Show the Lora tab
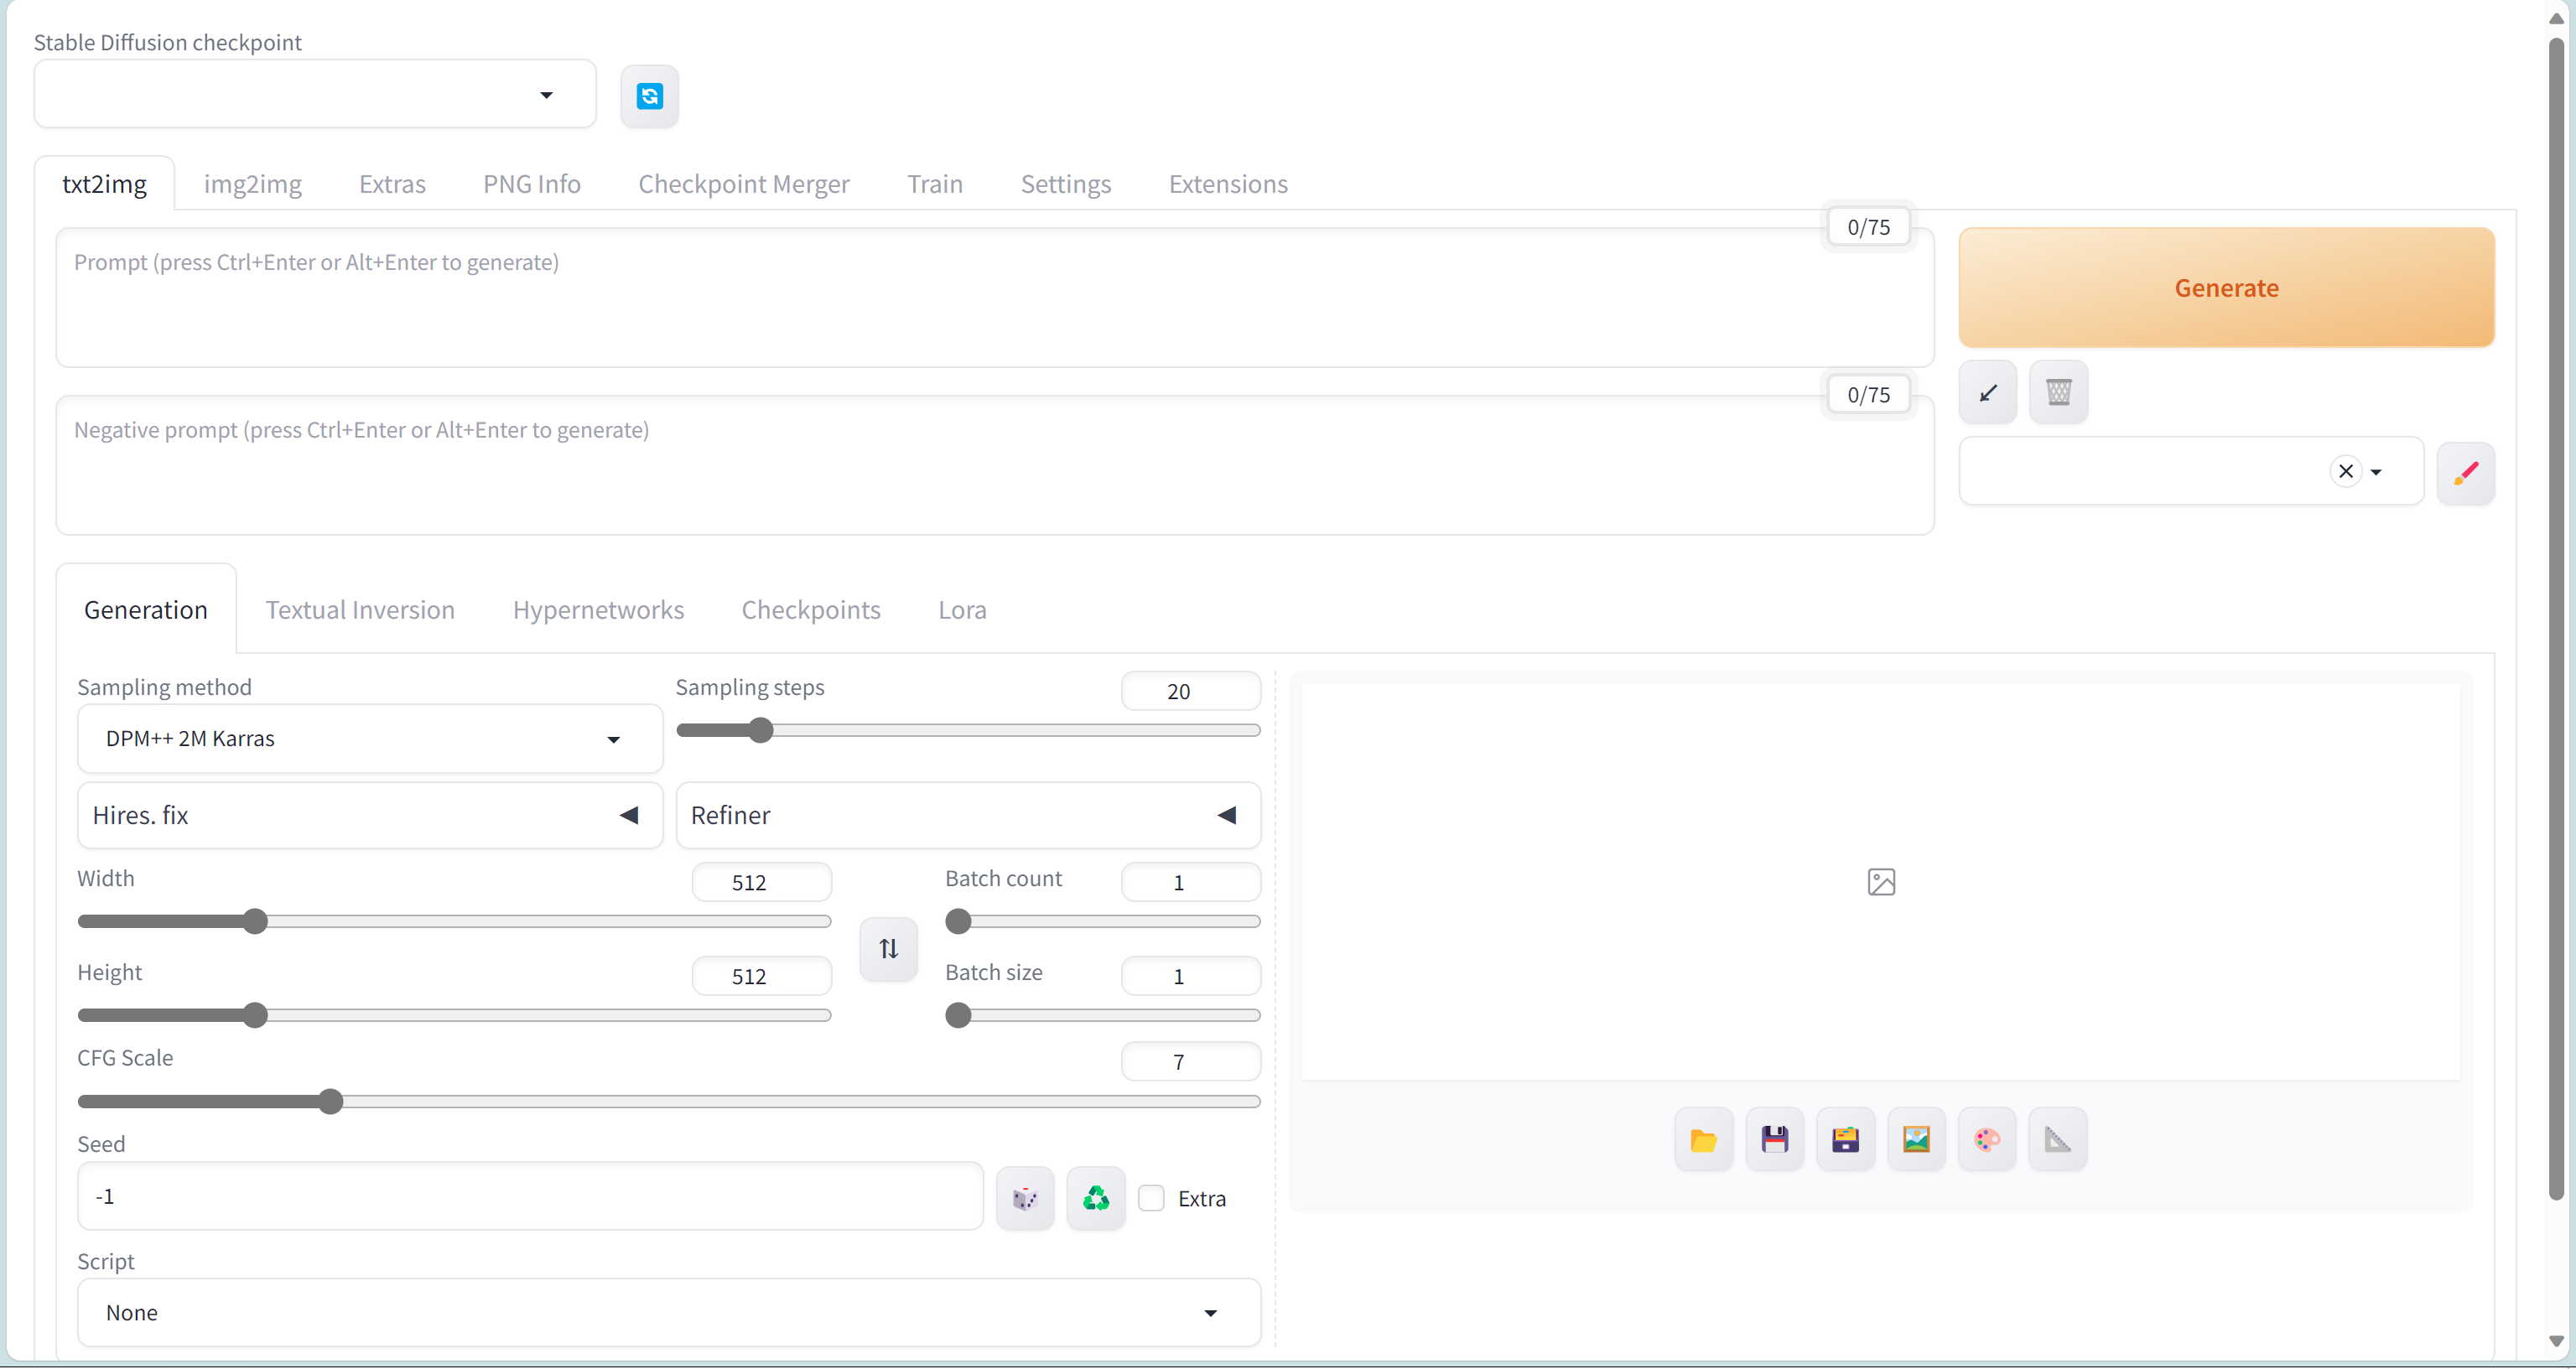This screenshot has width=2576, height=1369. [962, 610]
